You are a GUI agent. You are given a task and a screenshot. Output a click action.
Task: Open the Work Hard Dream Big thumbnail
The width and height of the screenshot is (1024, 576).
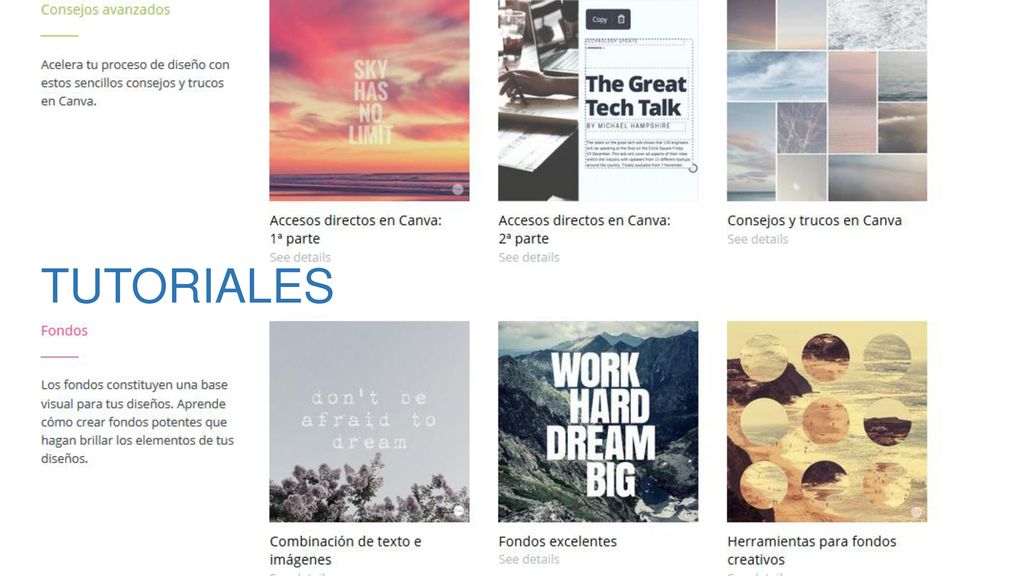(598, 421)
